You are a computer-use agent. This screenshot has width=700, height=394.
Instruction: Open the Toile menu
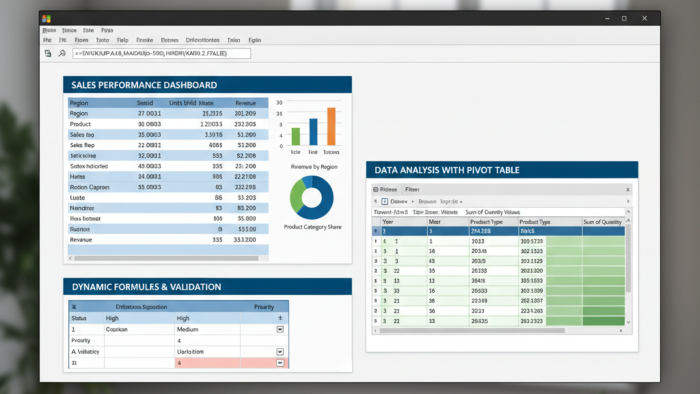click(x=88, y=30)
